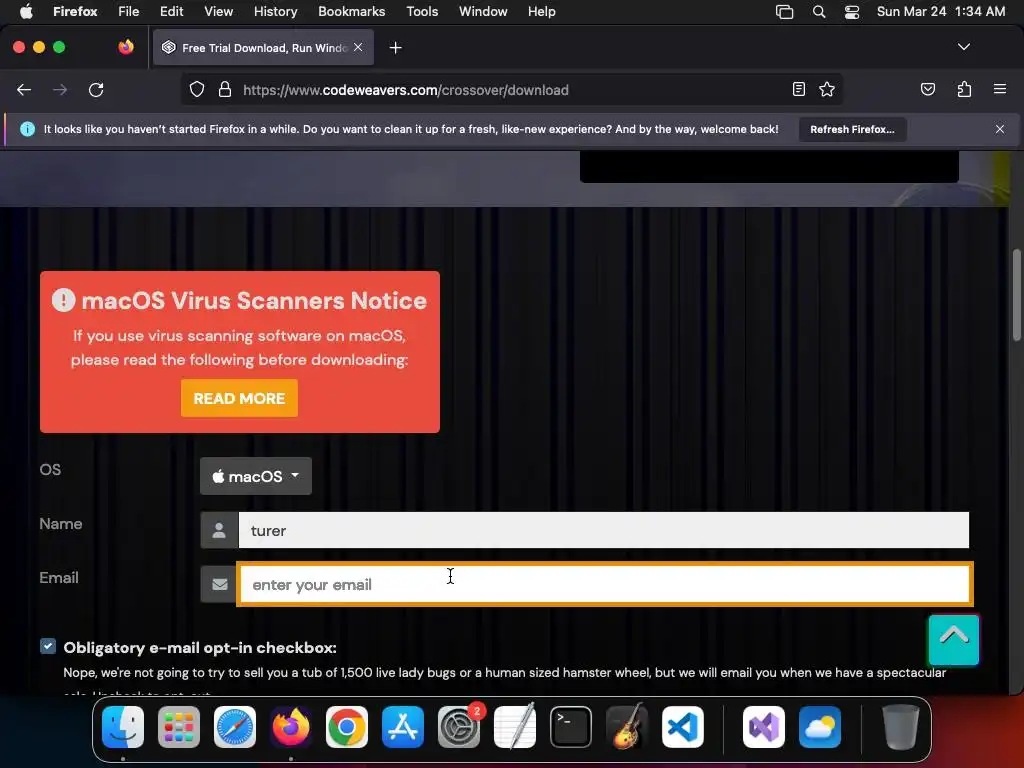The height and width of the screenshot is (768, 1024).
Task: Open Control Center in menu bar
Action: (852, 12)
